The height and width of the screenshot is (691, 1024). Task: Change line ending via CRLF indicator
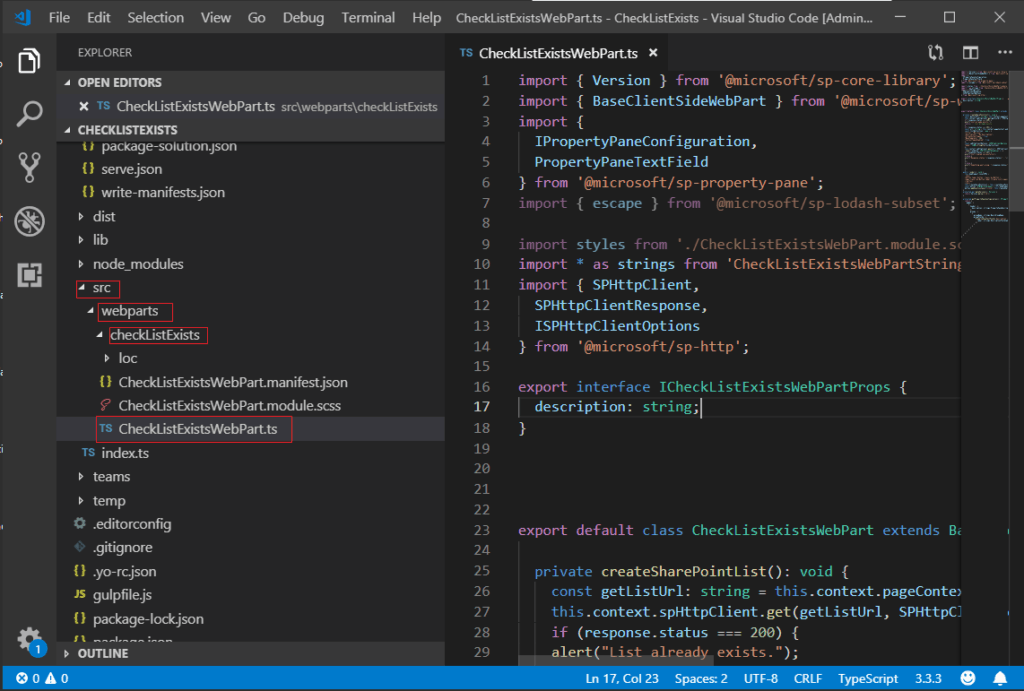pyautogui.click(x=808, y=679)
